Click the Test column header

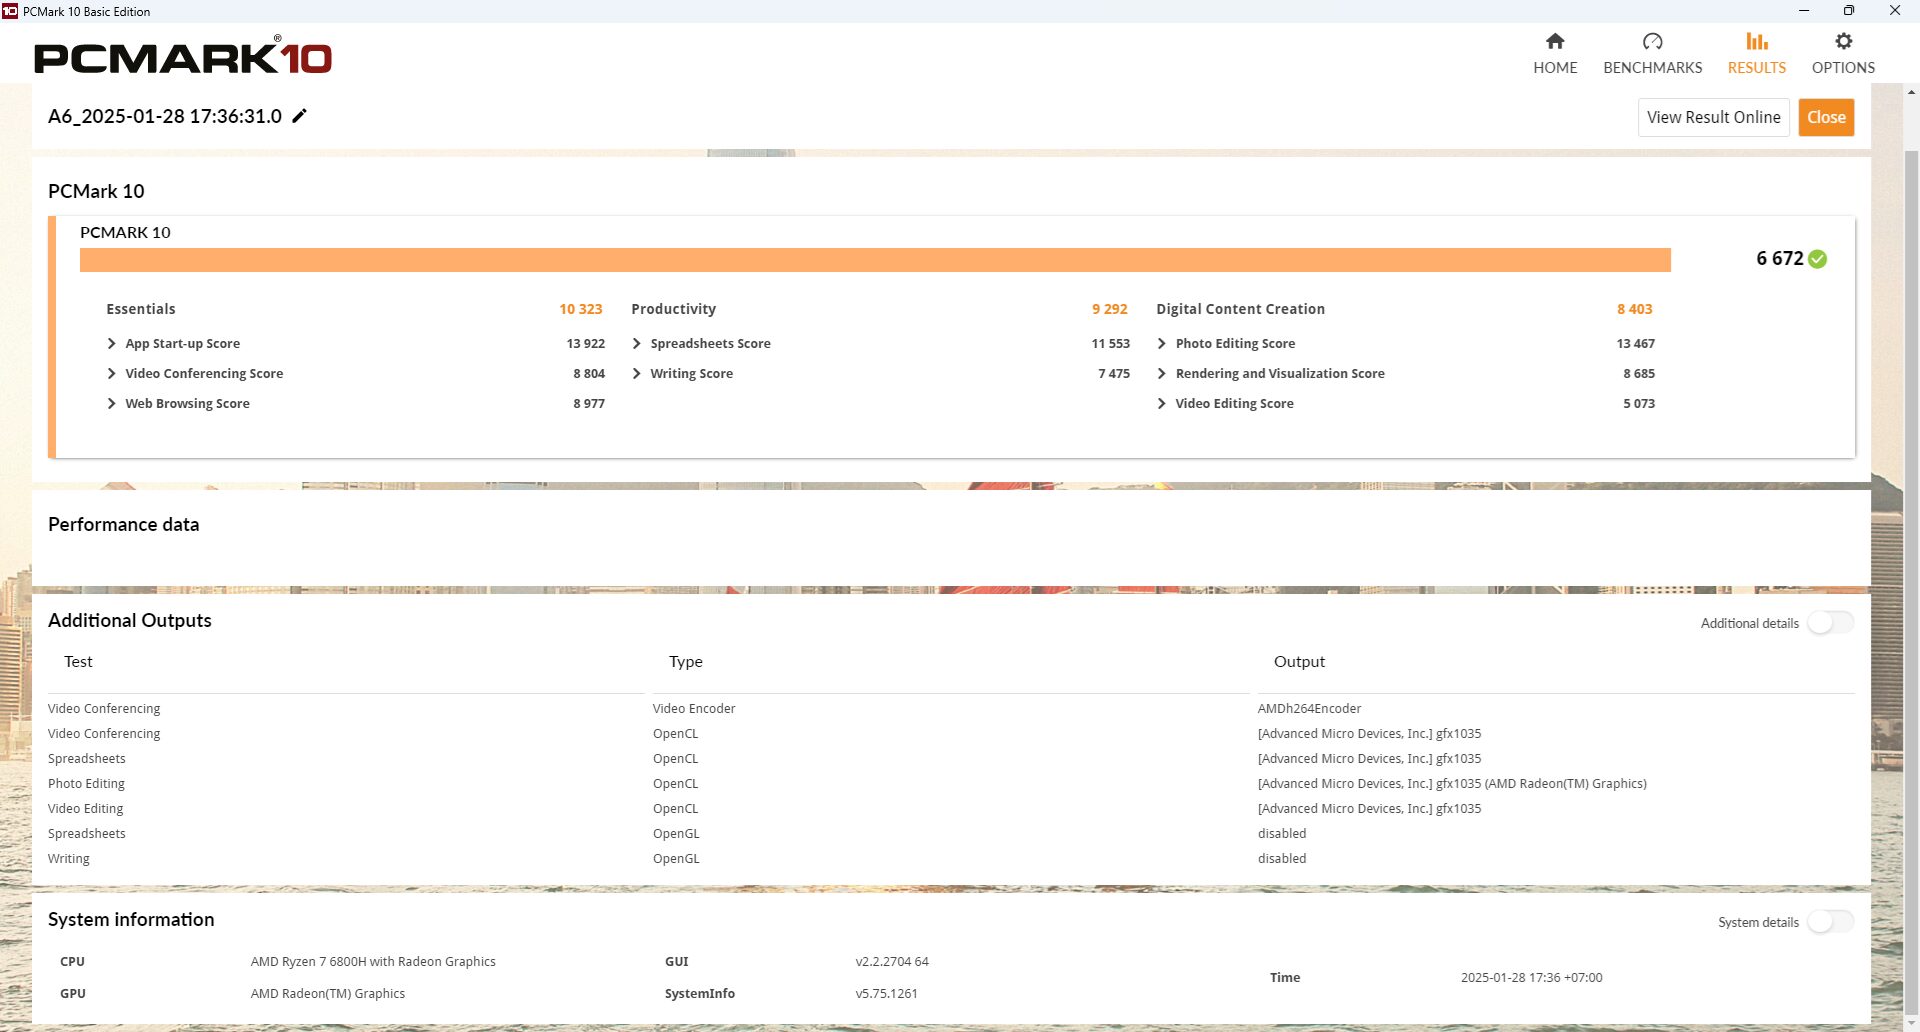78,661
